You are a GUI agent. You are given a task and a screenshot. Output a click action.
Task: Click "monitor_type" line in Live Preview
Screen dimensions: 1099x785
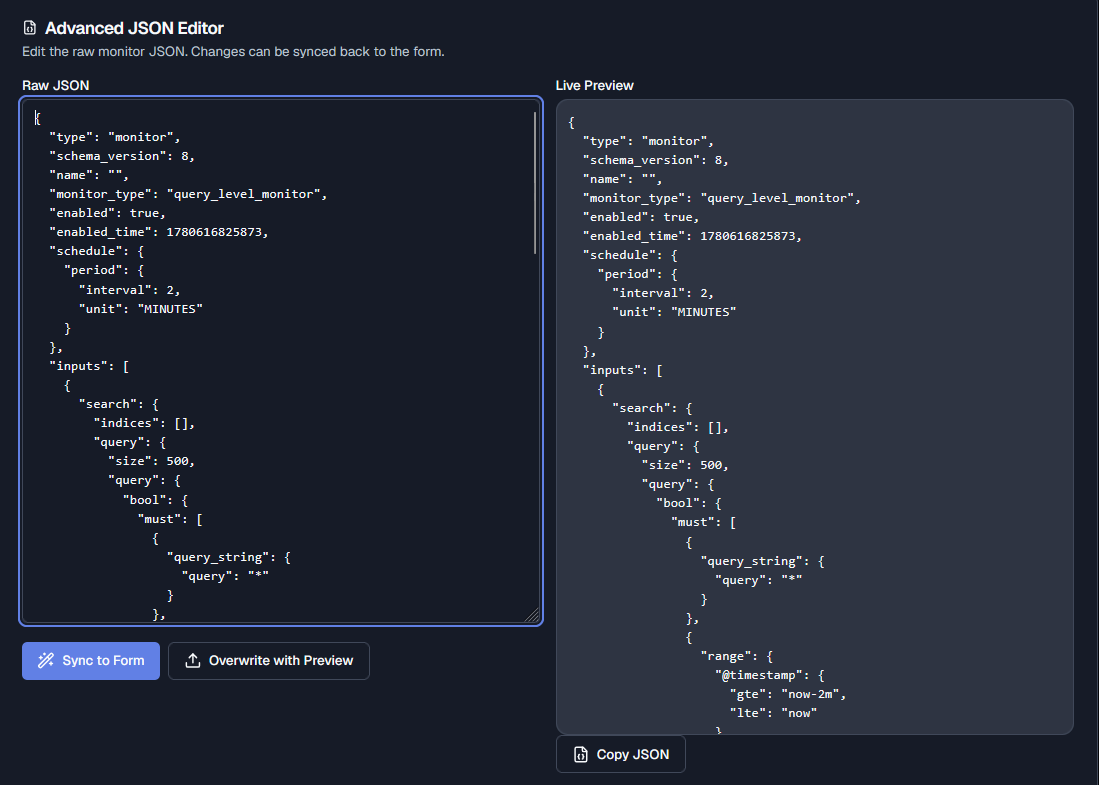(722, 198)
